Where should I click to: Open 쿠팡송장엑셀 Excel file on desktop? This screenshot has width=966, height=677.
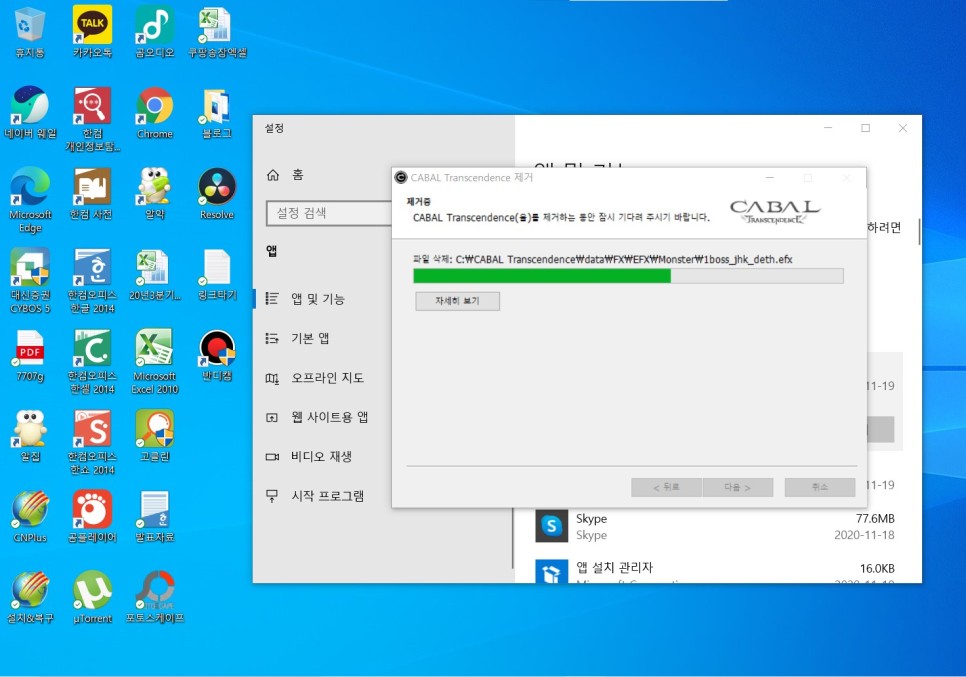(x=217, y=32)
